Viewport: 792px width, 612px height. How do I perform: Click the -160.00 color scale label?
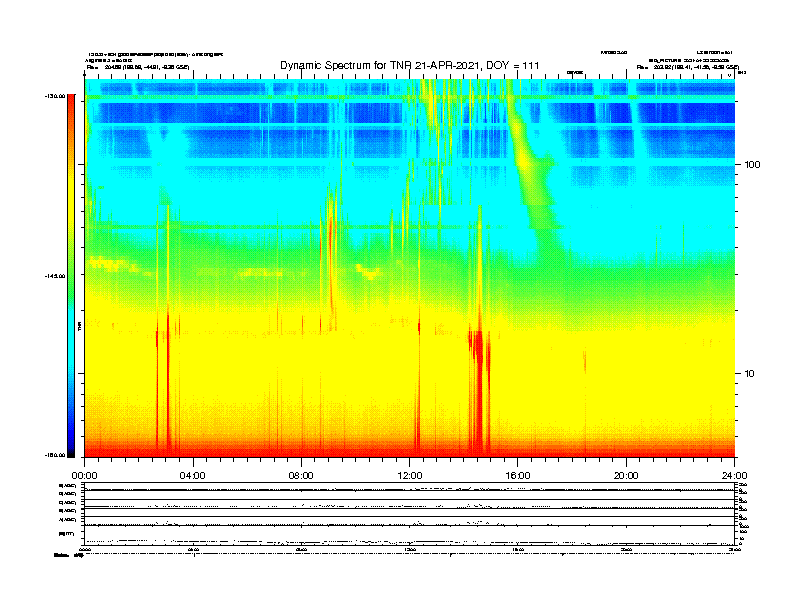coord(55,455)
